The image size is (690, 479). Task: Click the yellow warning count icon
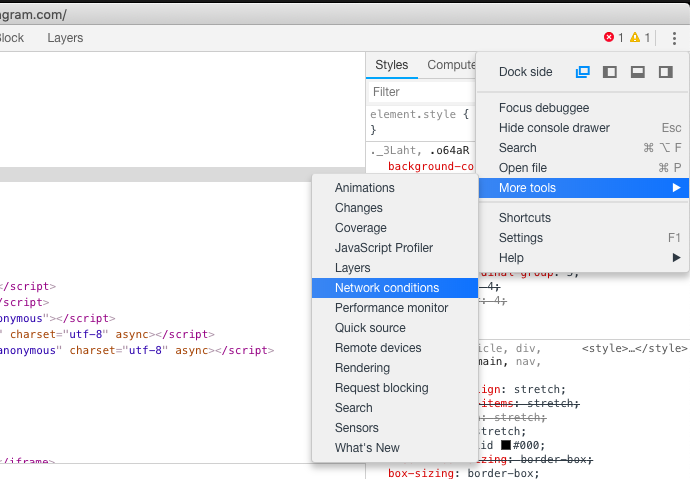coord(637,38)
